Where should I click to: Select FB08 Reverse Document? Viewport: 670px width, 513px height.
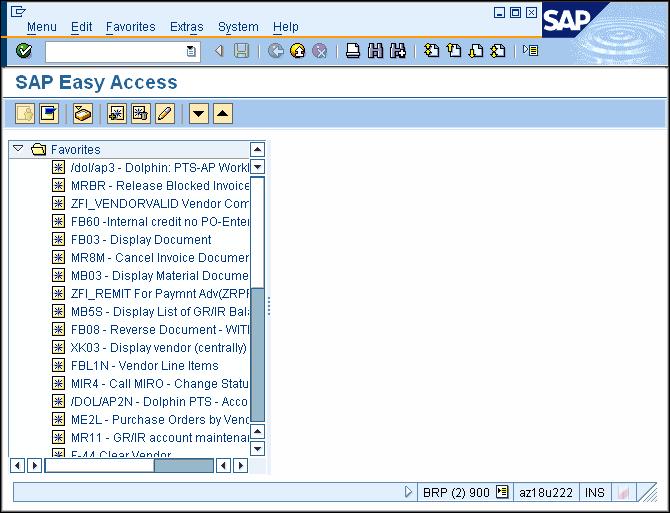160,330
